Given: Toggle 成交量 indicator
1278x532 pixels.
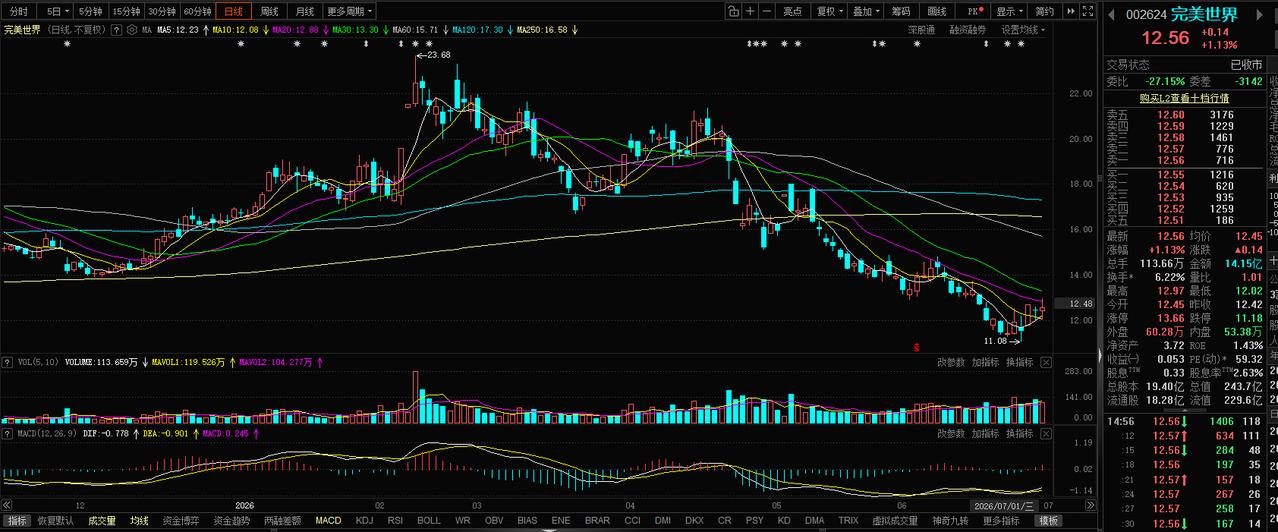Looking at the screenshot, I should click(102, 521).
